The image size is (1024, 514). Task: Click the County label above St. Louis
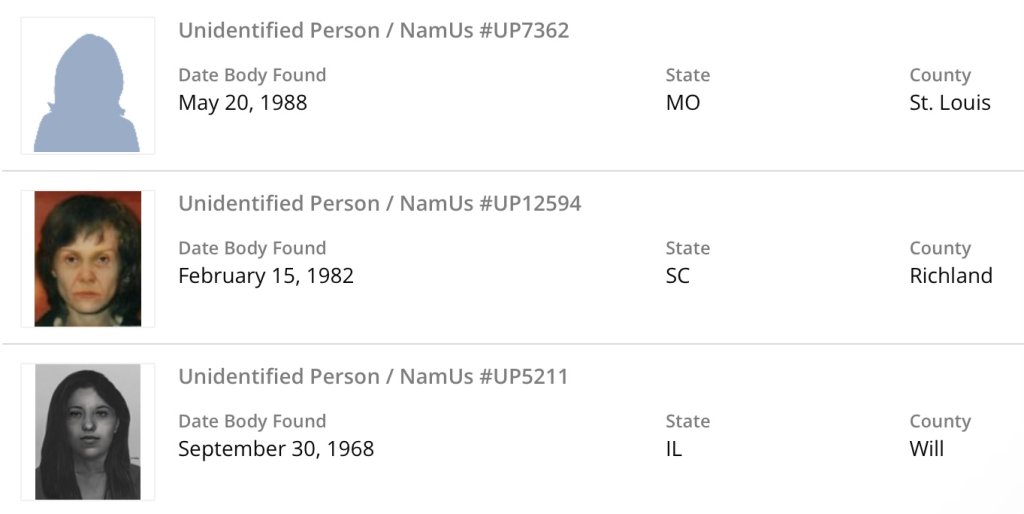pos(940,75)
